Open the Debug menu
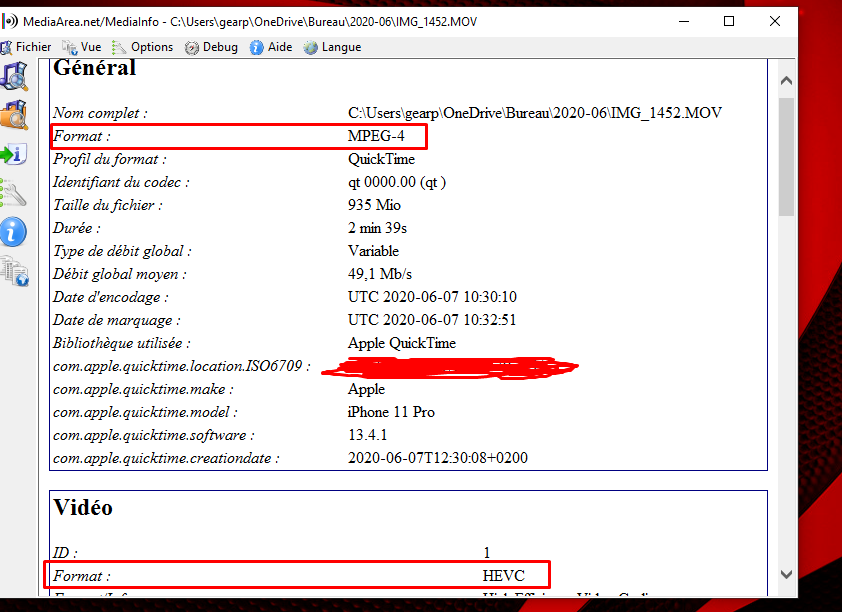 pyautogui.click(x=211, y=47)
